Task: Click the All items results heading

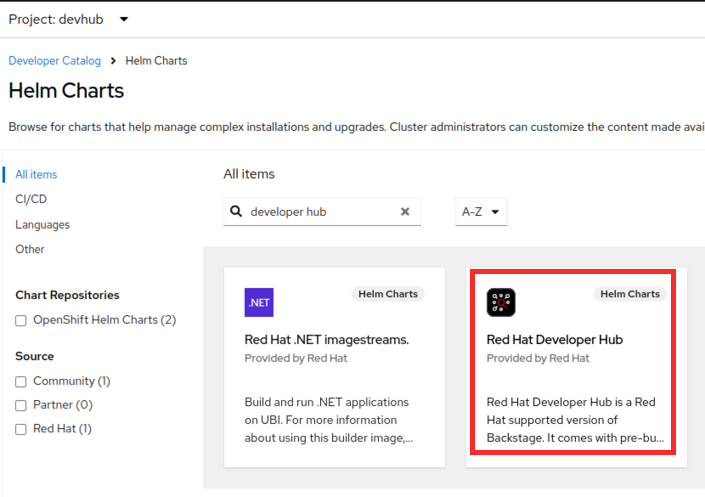Action: 249,174
